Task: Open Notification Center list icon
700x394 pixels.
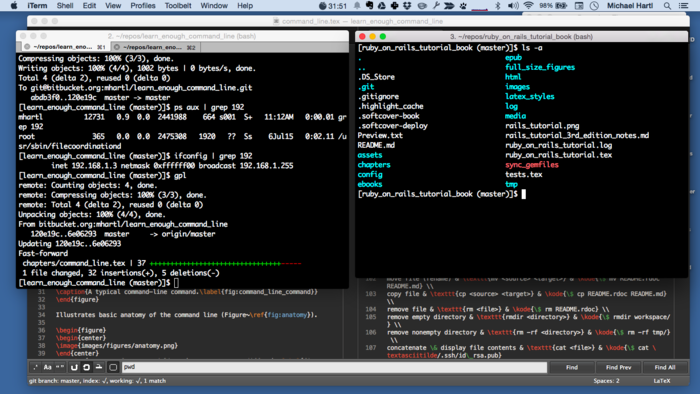Action: (x=683, y=6)
